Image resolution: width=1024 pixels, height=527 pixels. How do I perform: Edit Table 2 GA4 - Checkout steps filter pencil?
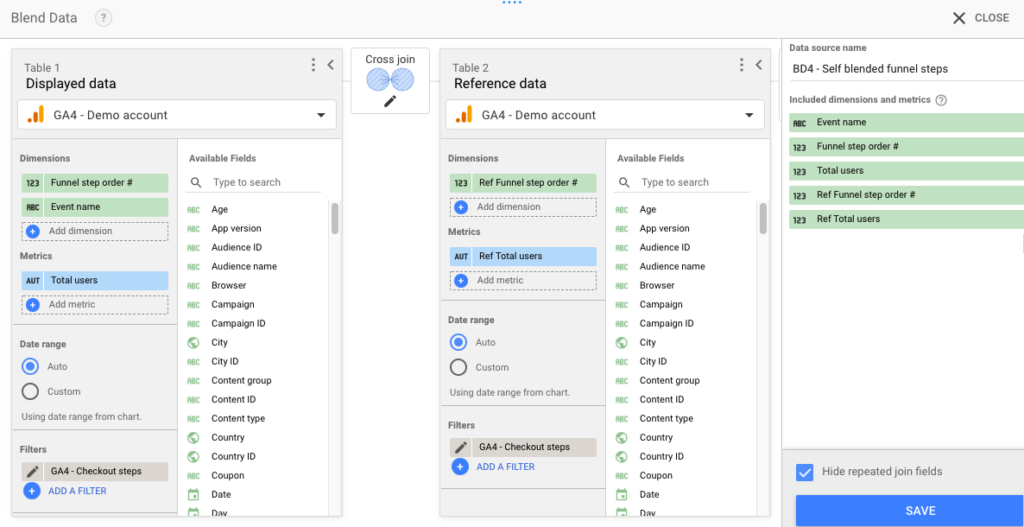pos(461,447)
